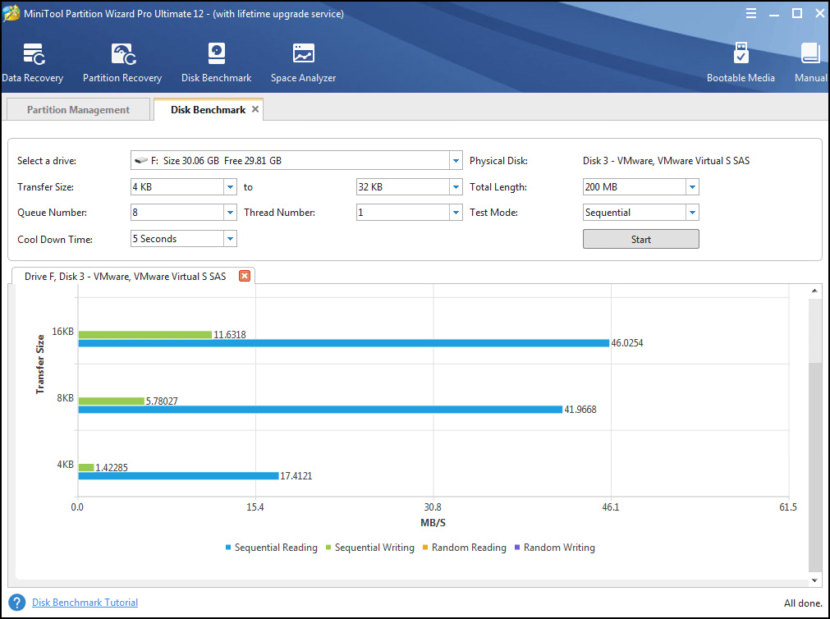830x619 pixels.
Task: Switch to the Partition Management tab
Action: pos(77,111)
